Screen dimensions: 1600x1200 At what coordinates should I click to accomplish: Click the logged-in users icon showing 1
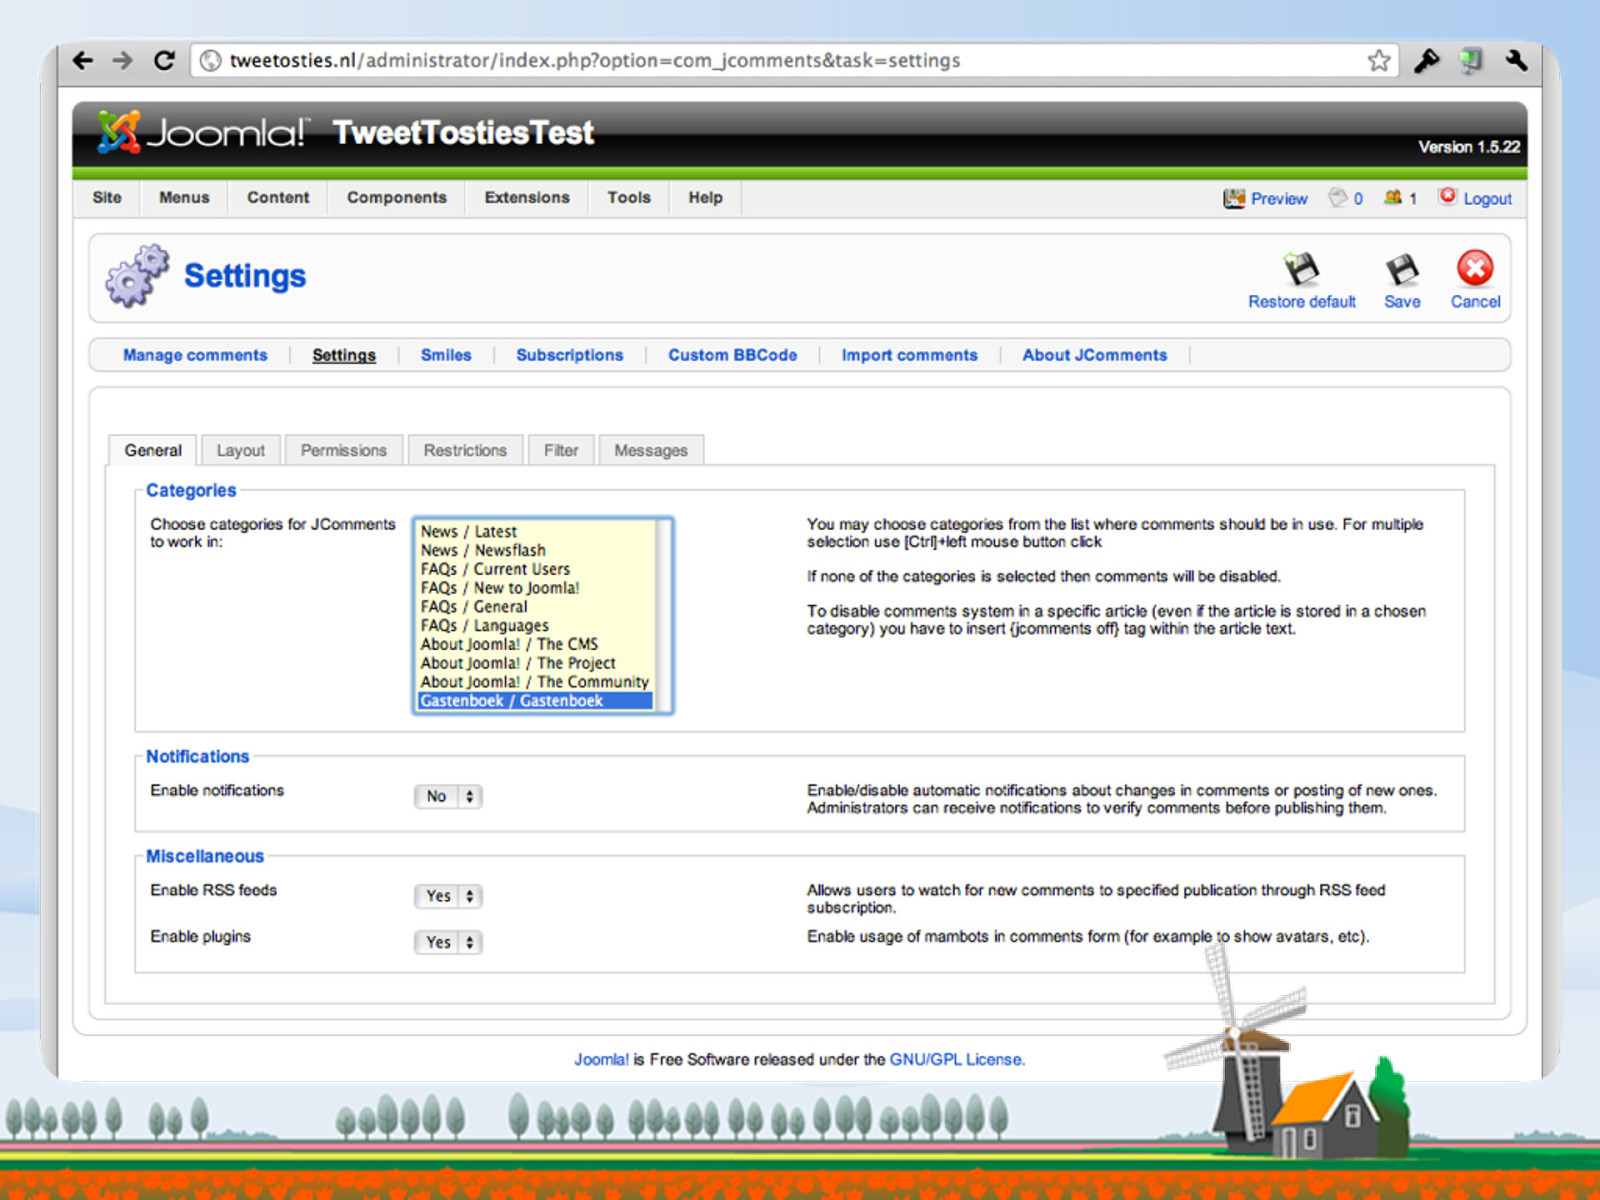[1393, 197]
